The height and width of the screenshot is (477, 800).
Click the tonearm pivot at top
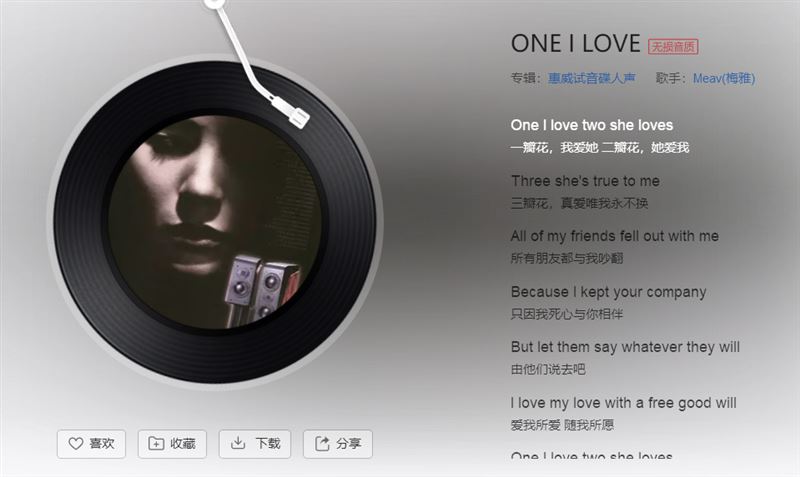tap(214, 3)
